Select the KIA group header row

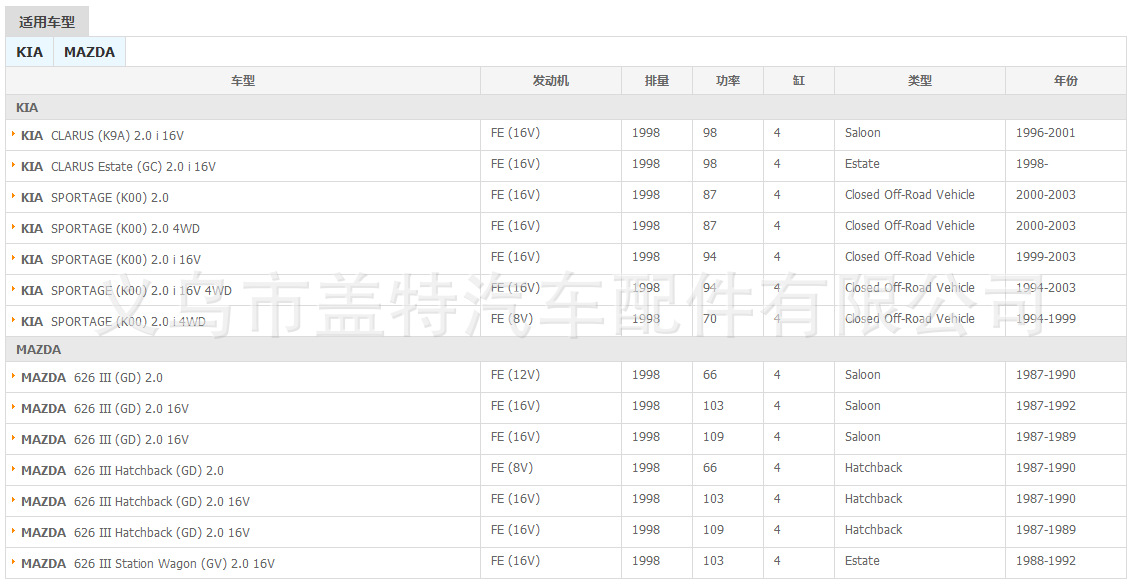click(566, 108)
